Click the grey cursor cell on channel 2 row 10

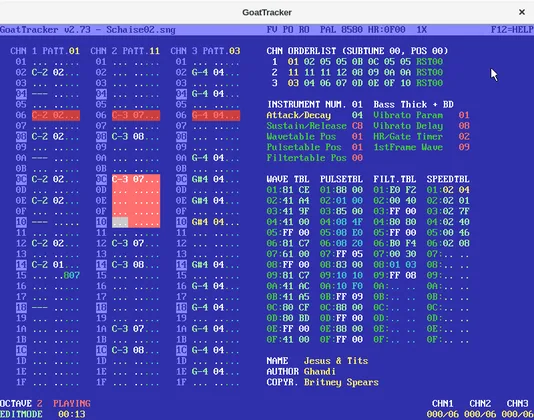pos(120,222)
